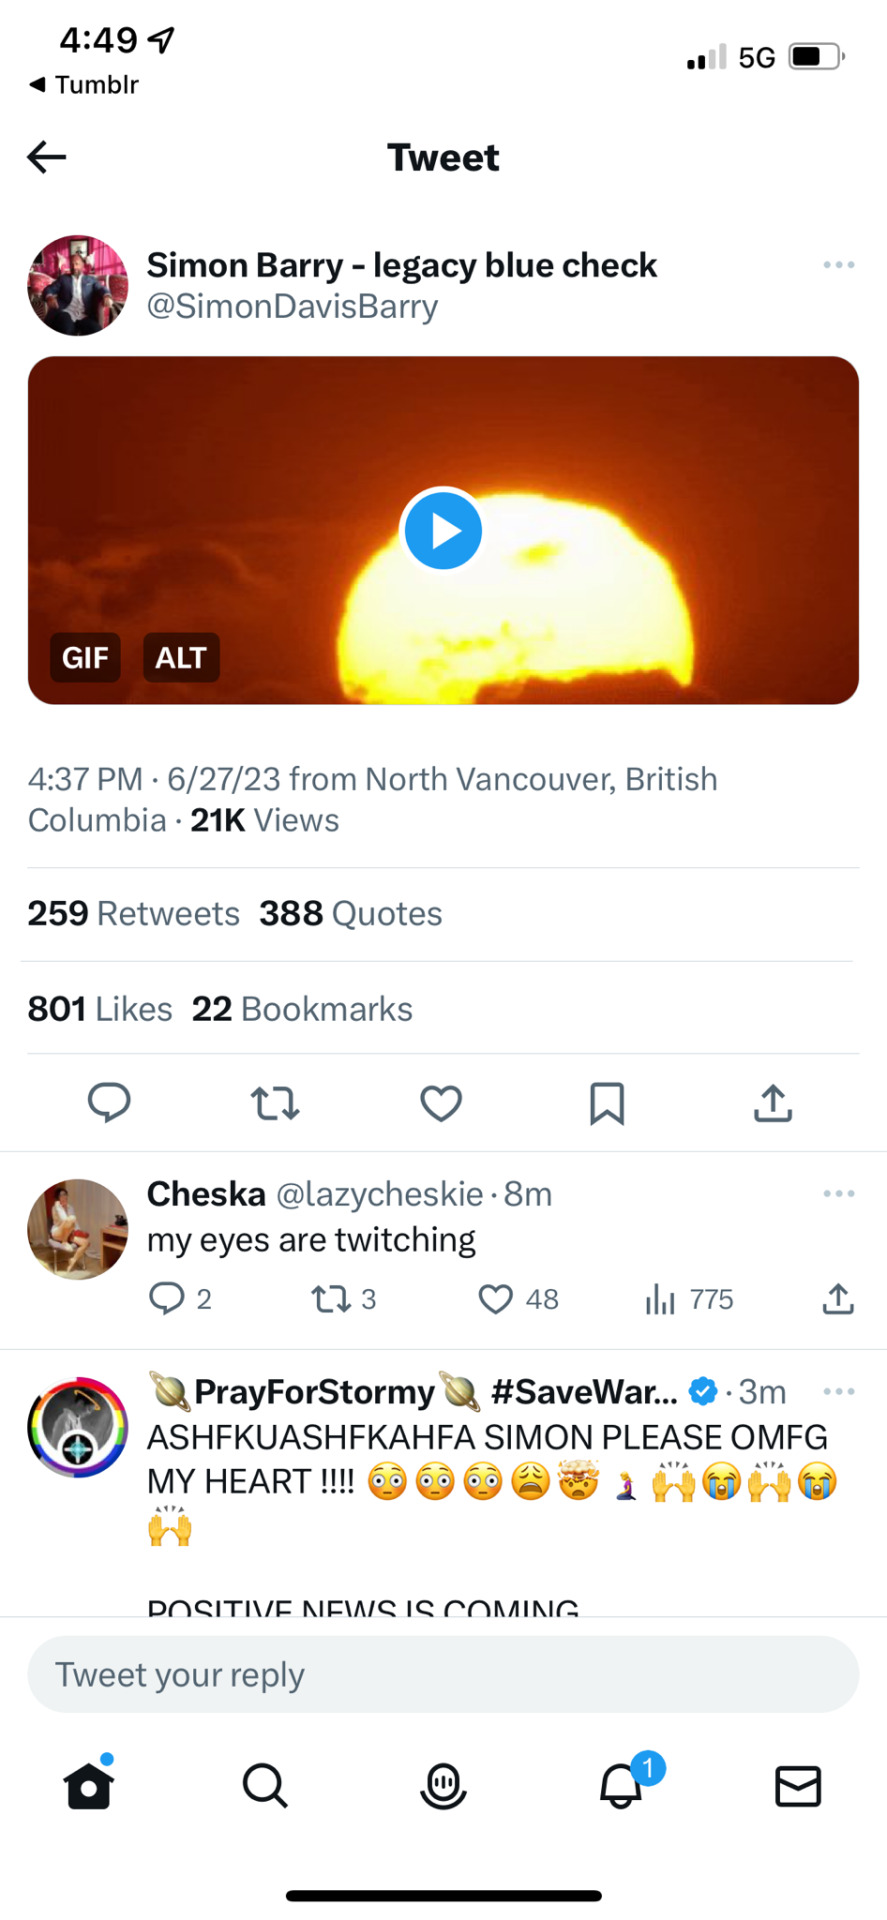Open more options on Cheska's reply
Screen dimensions: 887x1920
(x=838, y=1193)
